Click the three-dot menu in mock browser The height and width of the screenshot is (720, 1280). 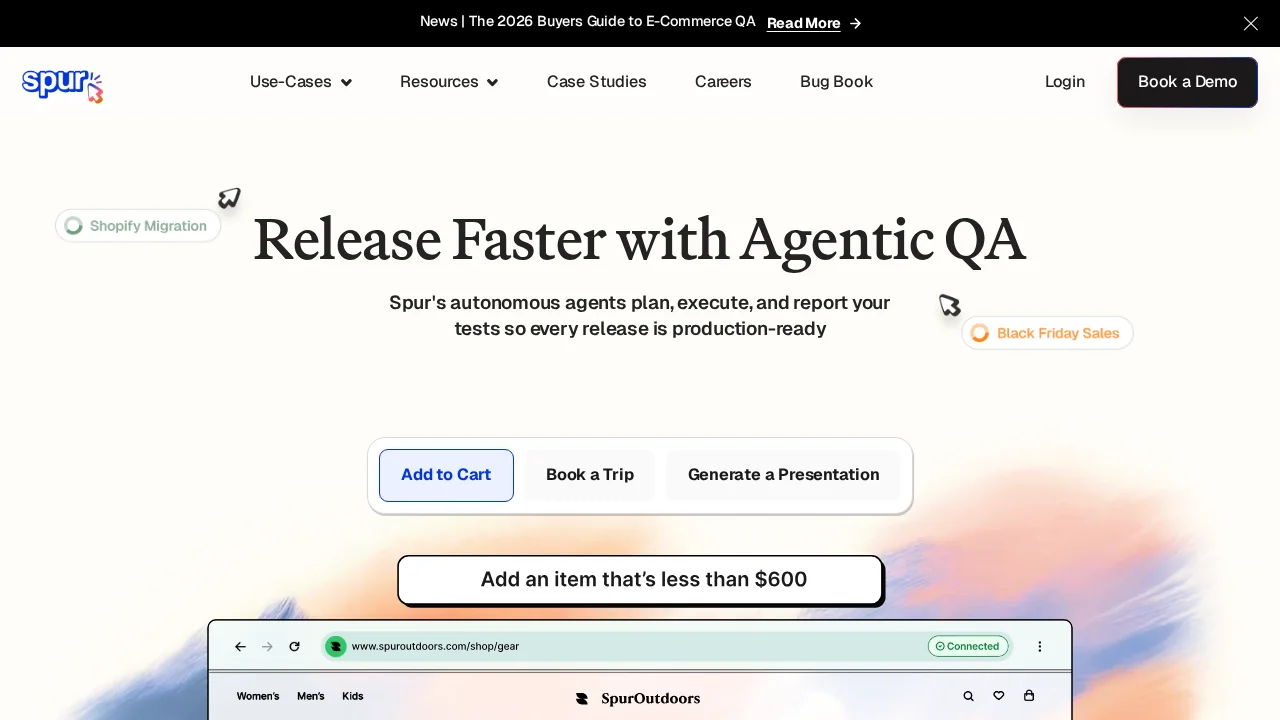click(1039, 647)
